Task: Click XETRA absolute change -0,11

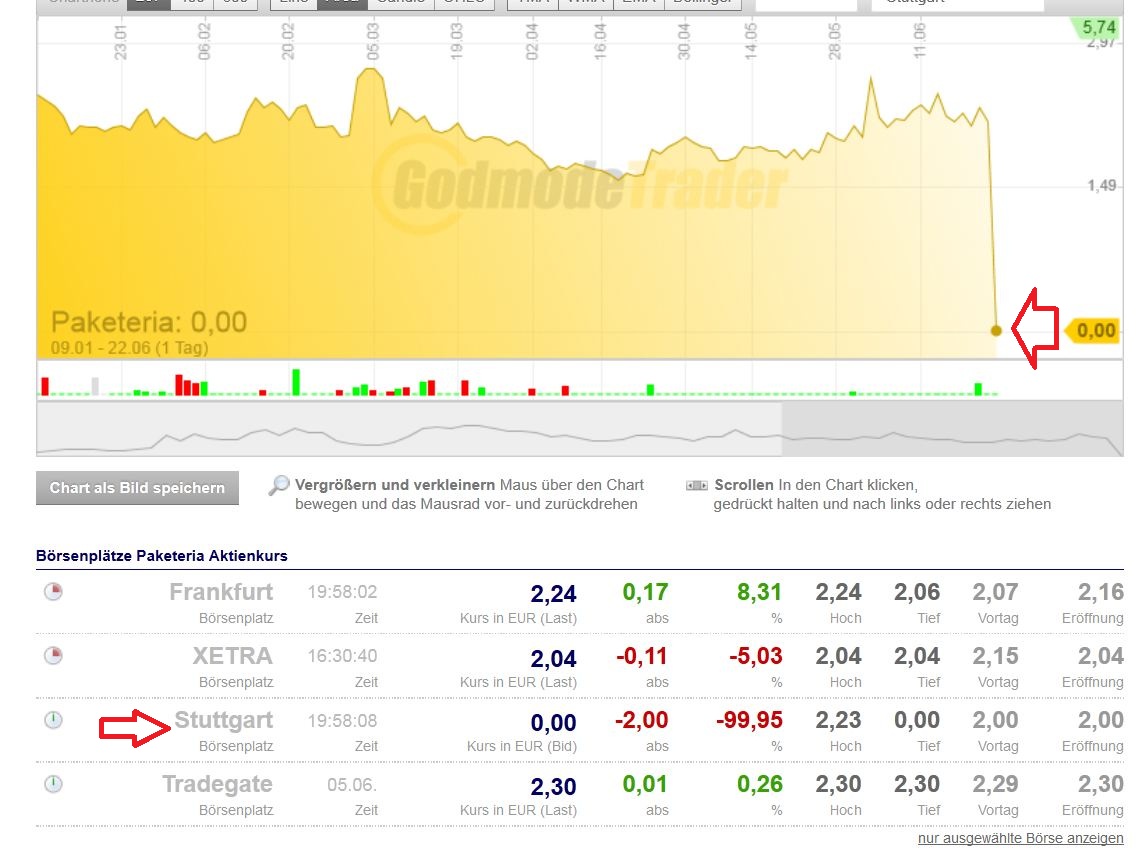Action: click(642, 656)
